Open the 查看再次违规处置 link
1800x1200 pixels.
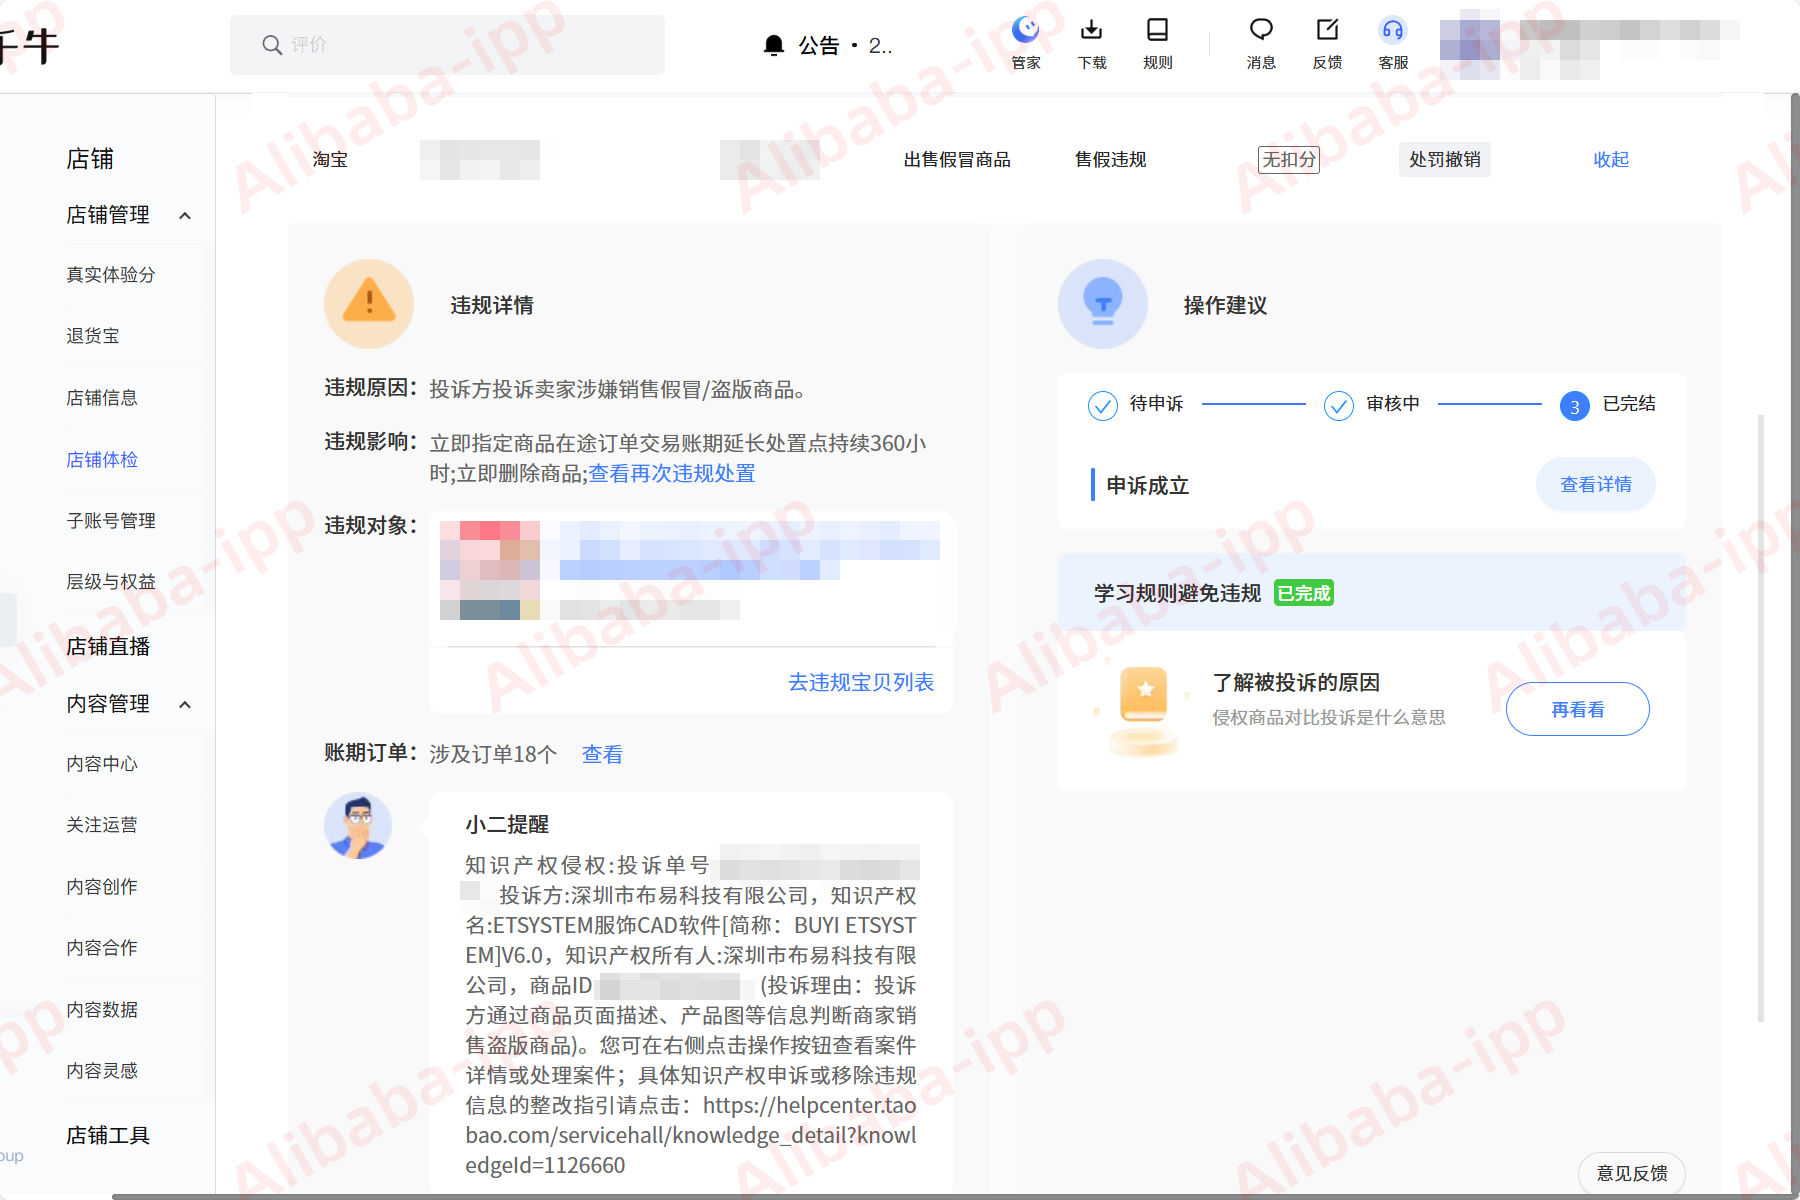point(672,473)
